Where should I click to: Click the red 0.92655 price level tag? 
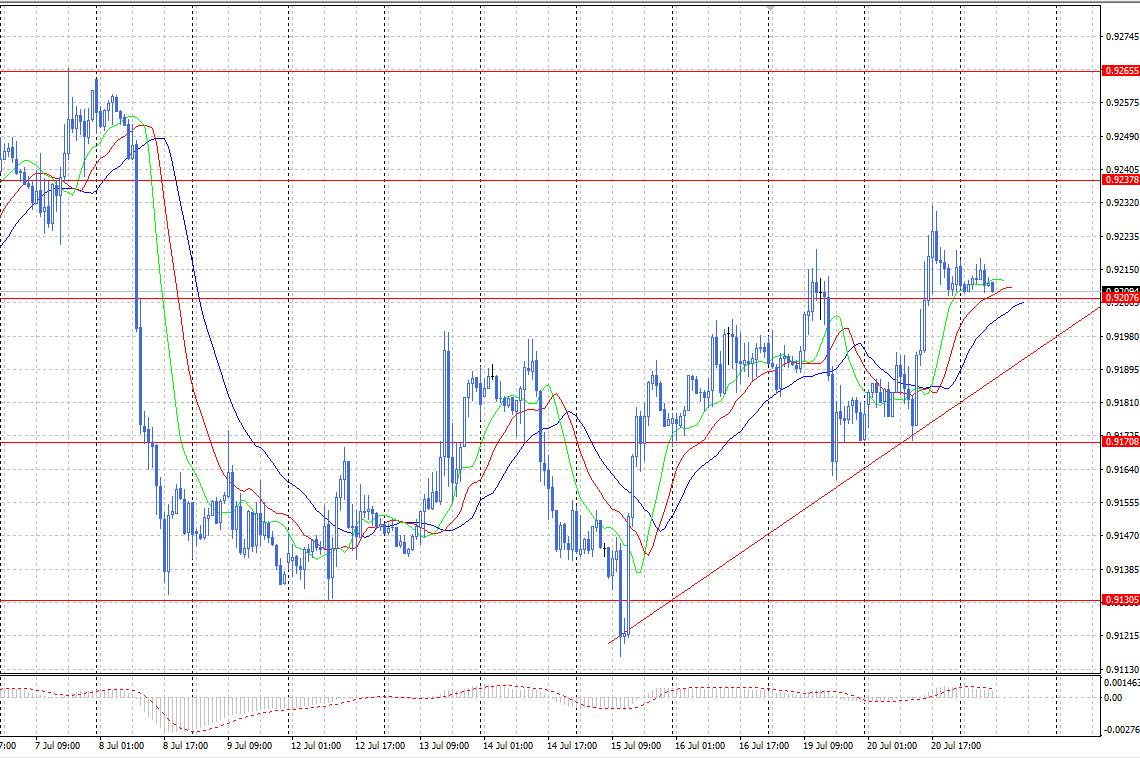pos(1121,71)
